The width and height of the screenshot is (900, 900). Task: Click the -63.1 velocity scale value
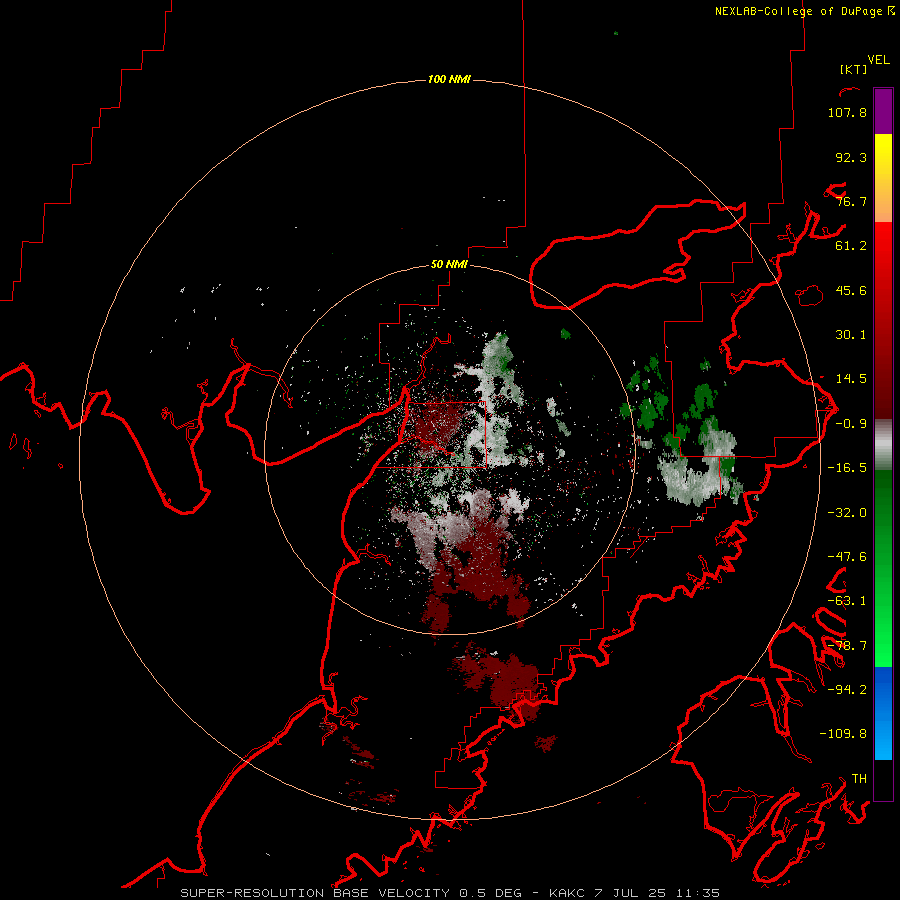coord(847,601)
